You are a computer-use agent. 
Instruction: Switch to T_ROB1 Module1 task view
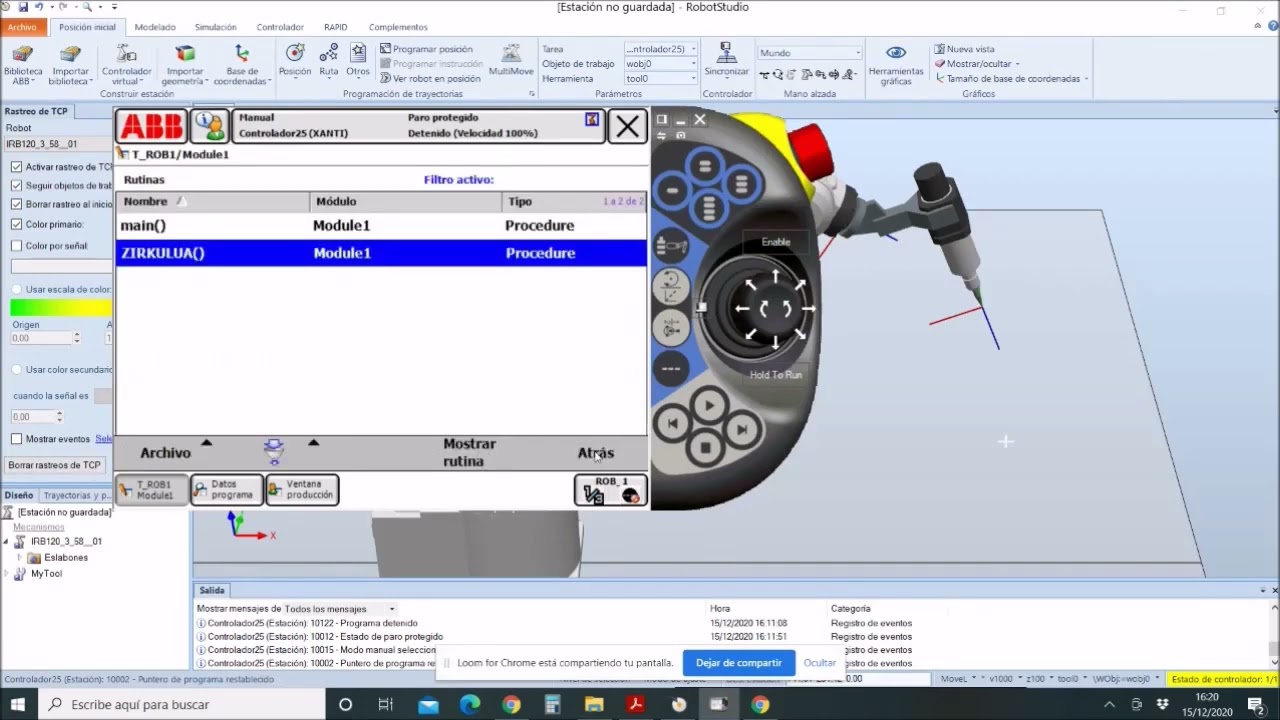(x=152, y=490)
